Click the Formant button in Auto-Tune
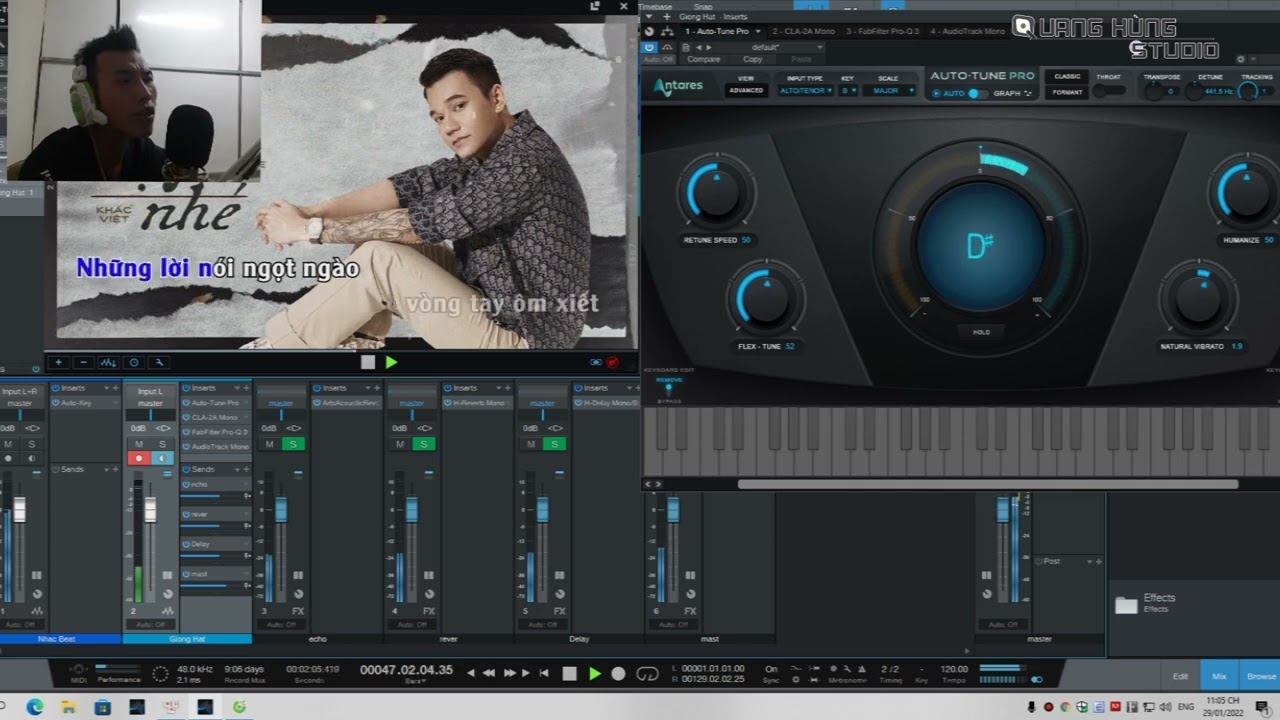The width and height of the screenshot is (1280, 720). (x=1067, y=93)
